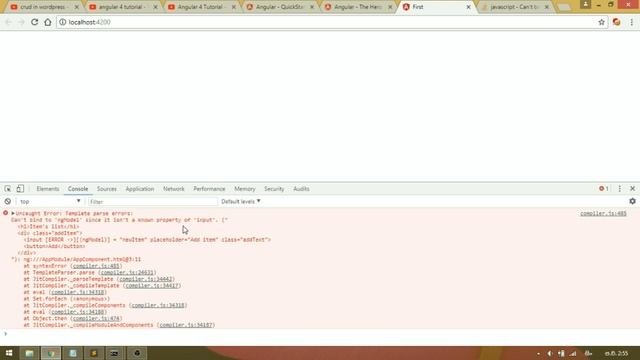Click the red error count badge
The width and height of the screenshot is (640, 360).
click(x=604, y=189)
